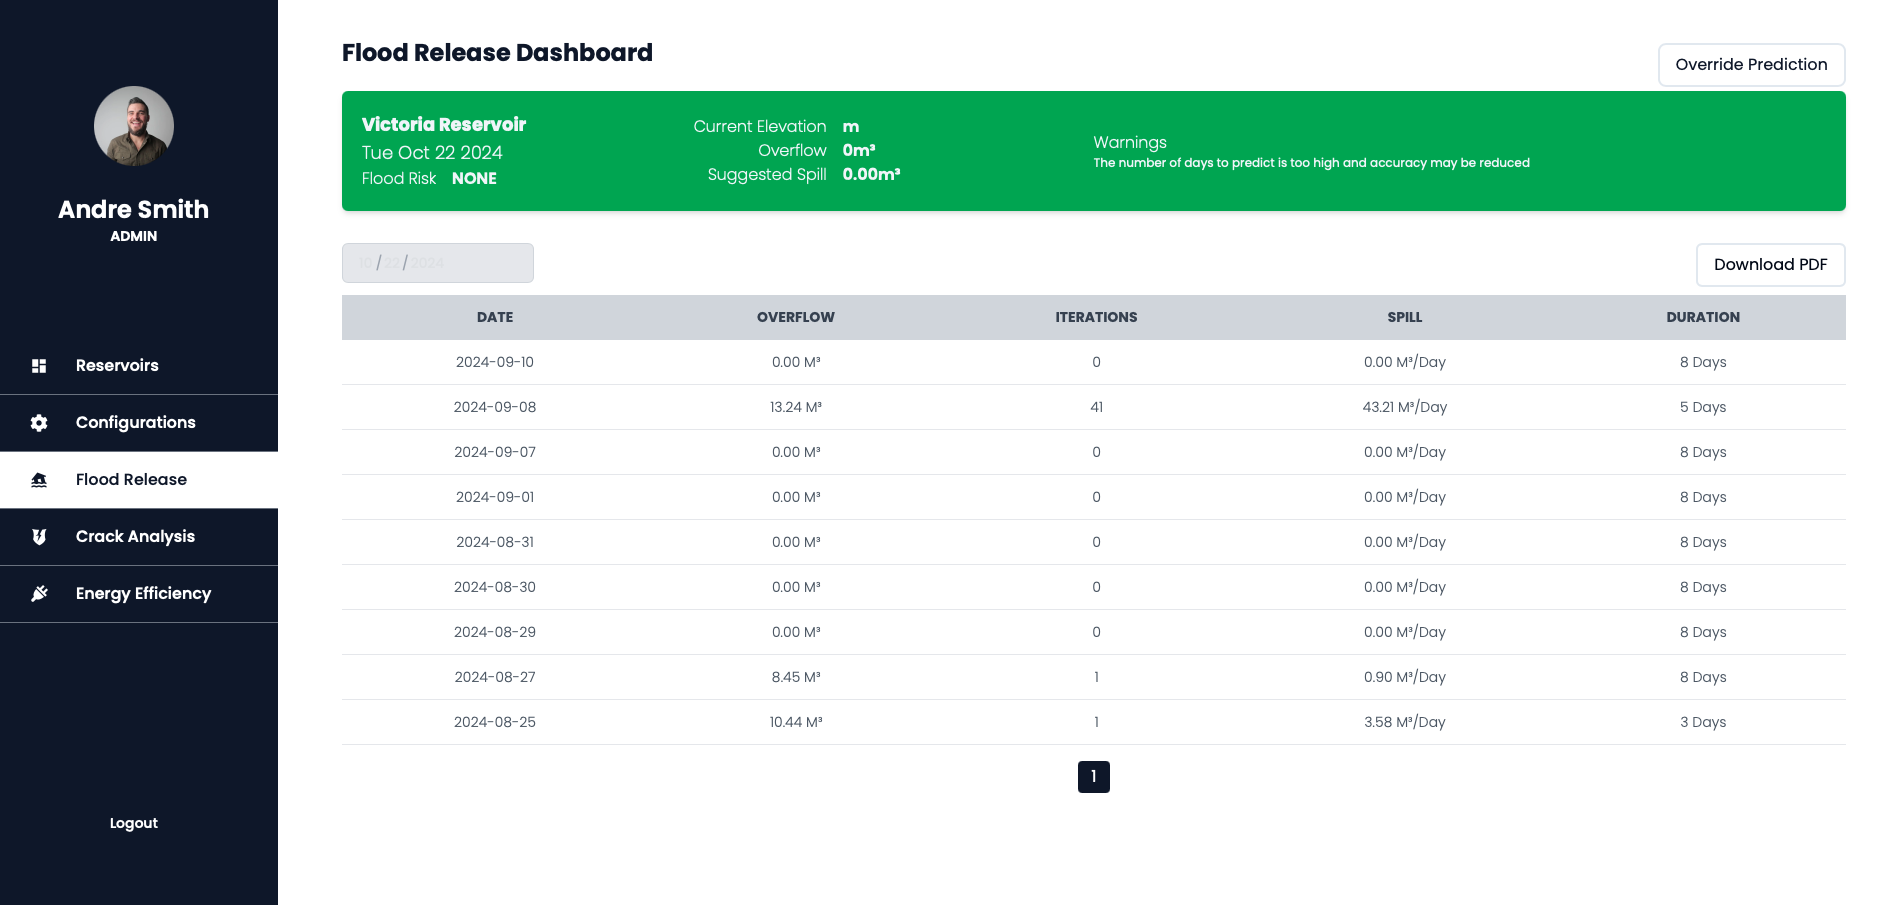The width and height of the screenshot is (1899, 905).
Task: Open the Reservoirs menu item
Action: coord(139,366)
